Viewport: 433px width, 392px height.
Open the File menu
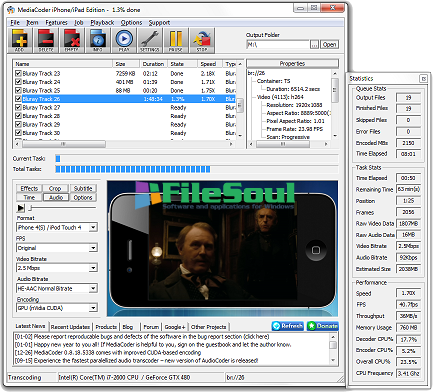click(15, 23)
